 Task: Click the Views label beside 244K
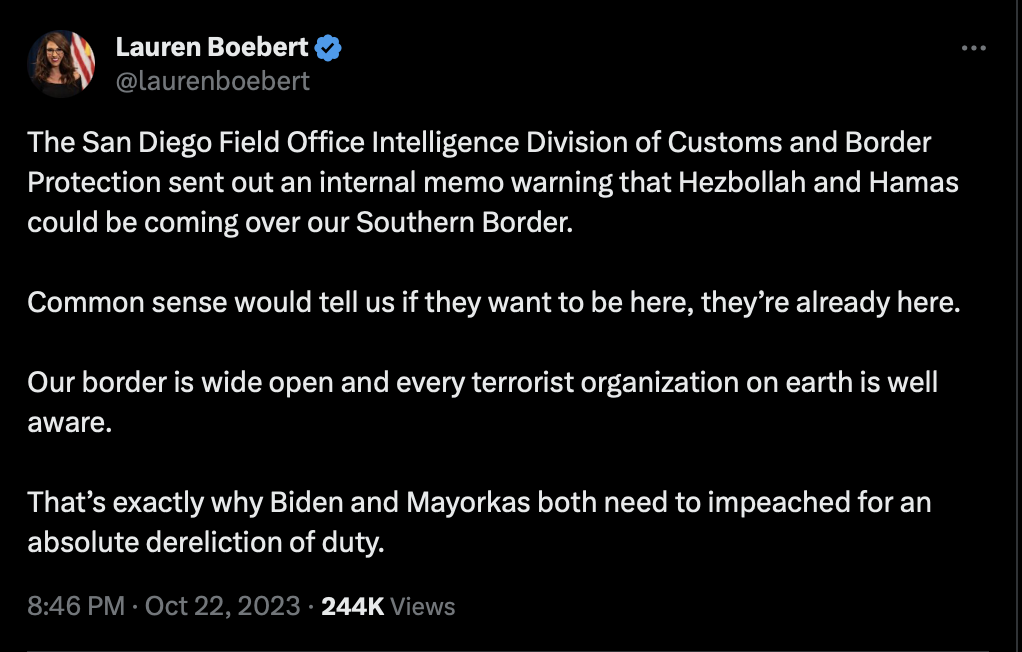point(422,607)
